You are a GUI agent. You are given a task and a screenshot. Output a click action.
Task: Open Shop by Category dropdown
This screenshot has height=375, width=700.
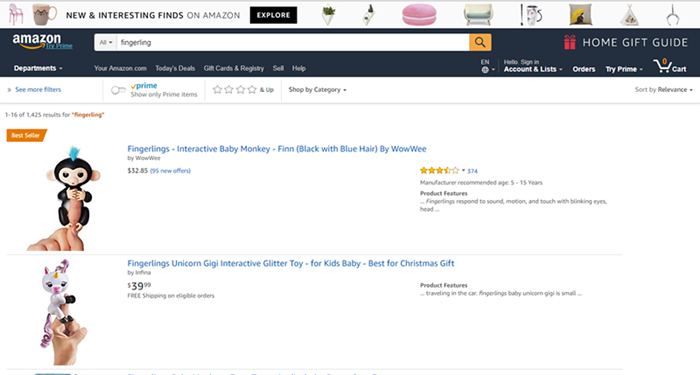click(317, 90)
